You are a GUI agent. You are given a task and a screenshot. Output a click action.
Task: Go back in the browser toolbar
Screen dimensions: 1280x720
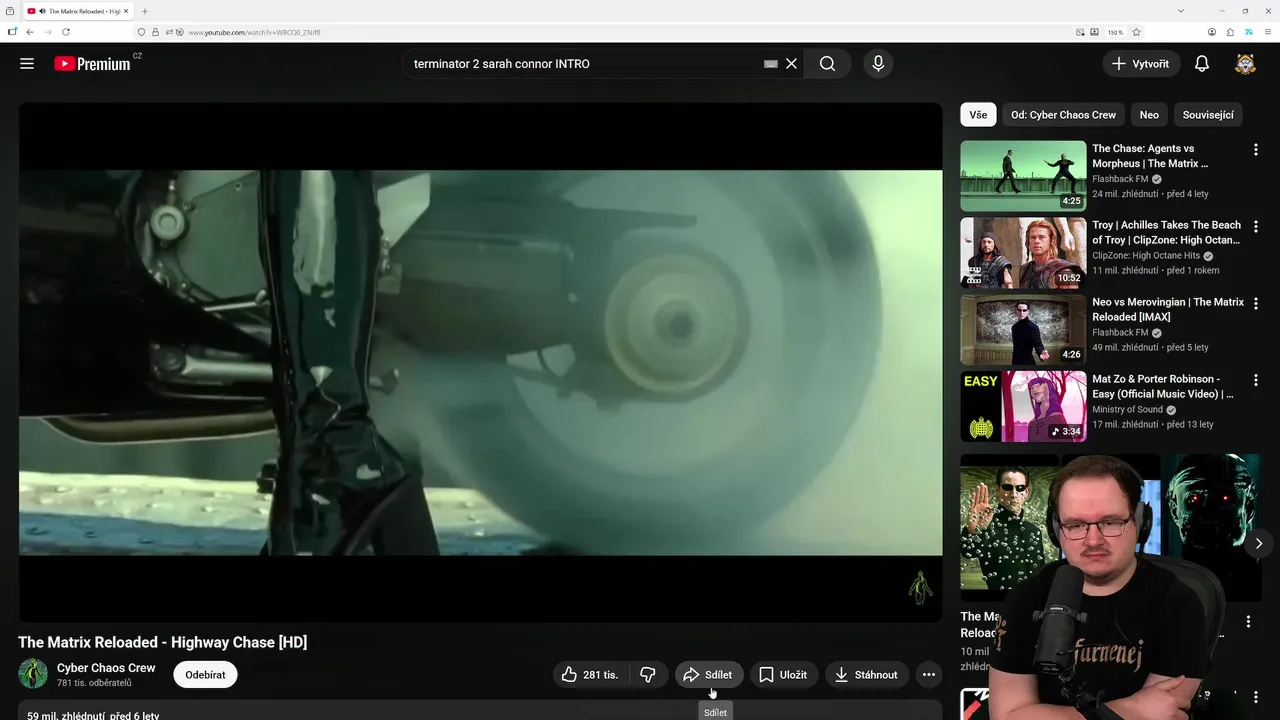(x=29, y=32)
